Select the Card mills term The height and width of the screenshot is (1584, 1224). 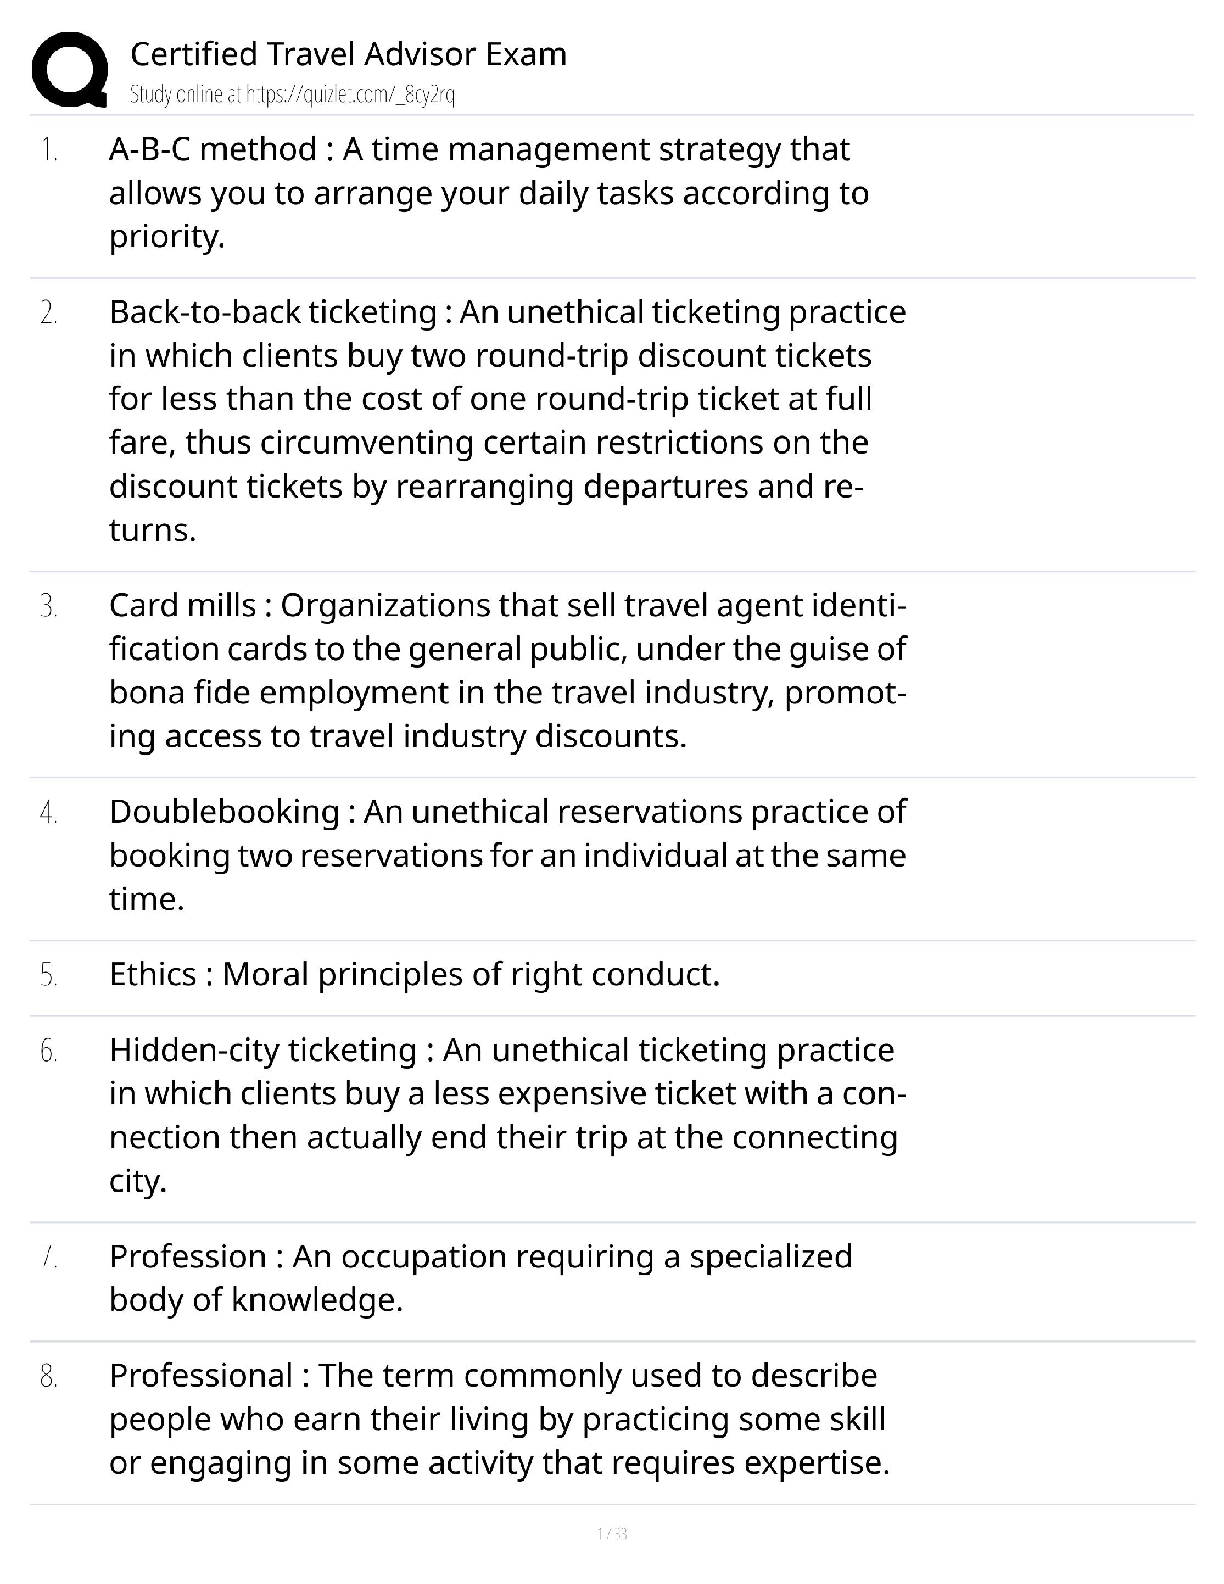(182, 606)
